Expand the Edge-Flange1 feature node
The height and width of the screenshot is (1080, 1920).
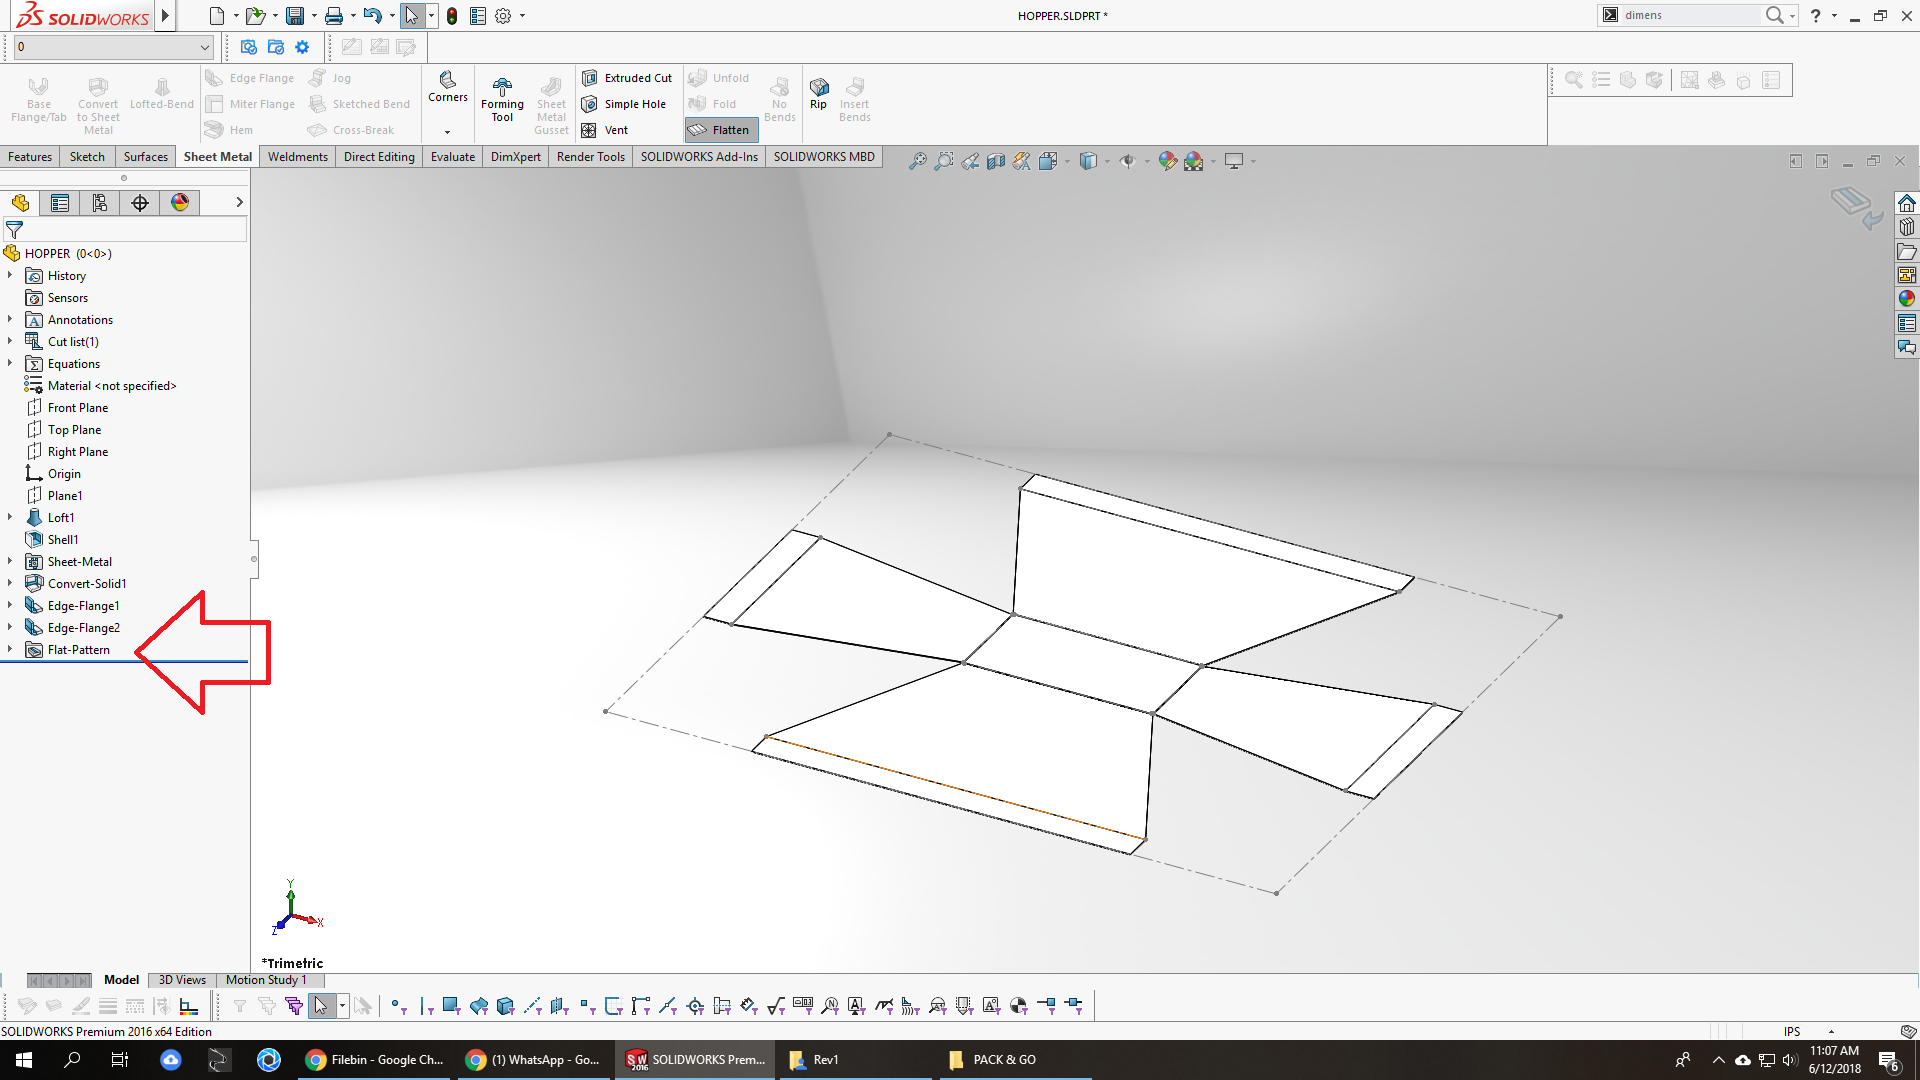click(x=10, y=606)
